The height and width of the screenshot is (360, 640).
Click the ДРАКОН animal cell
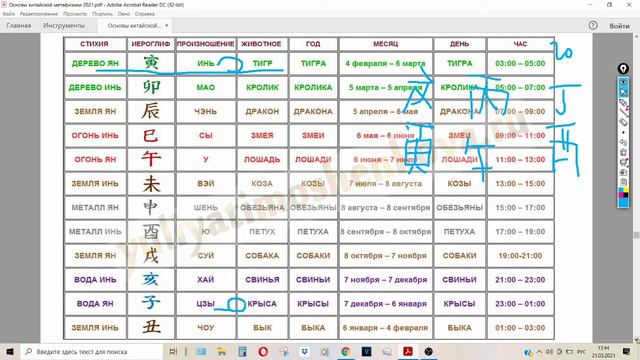tap(262, 111)
